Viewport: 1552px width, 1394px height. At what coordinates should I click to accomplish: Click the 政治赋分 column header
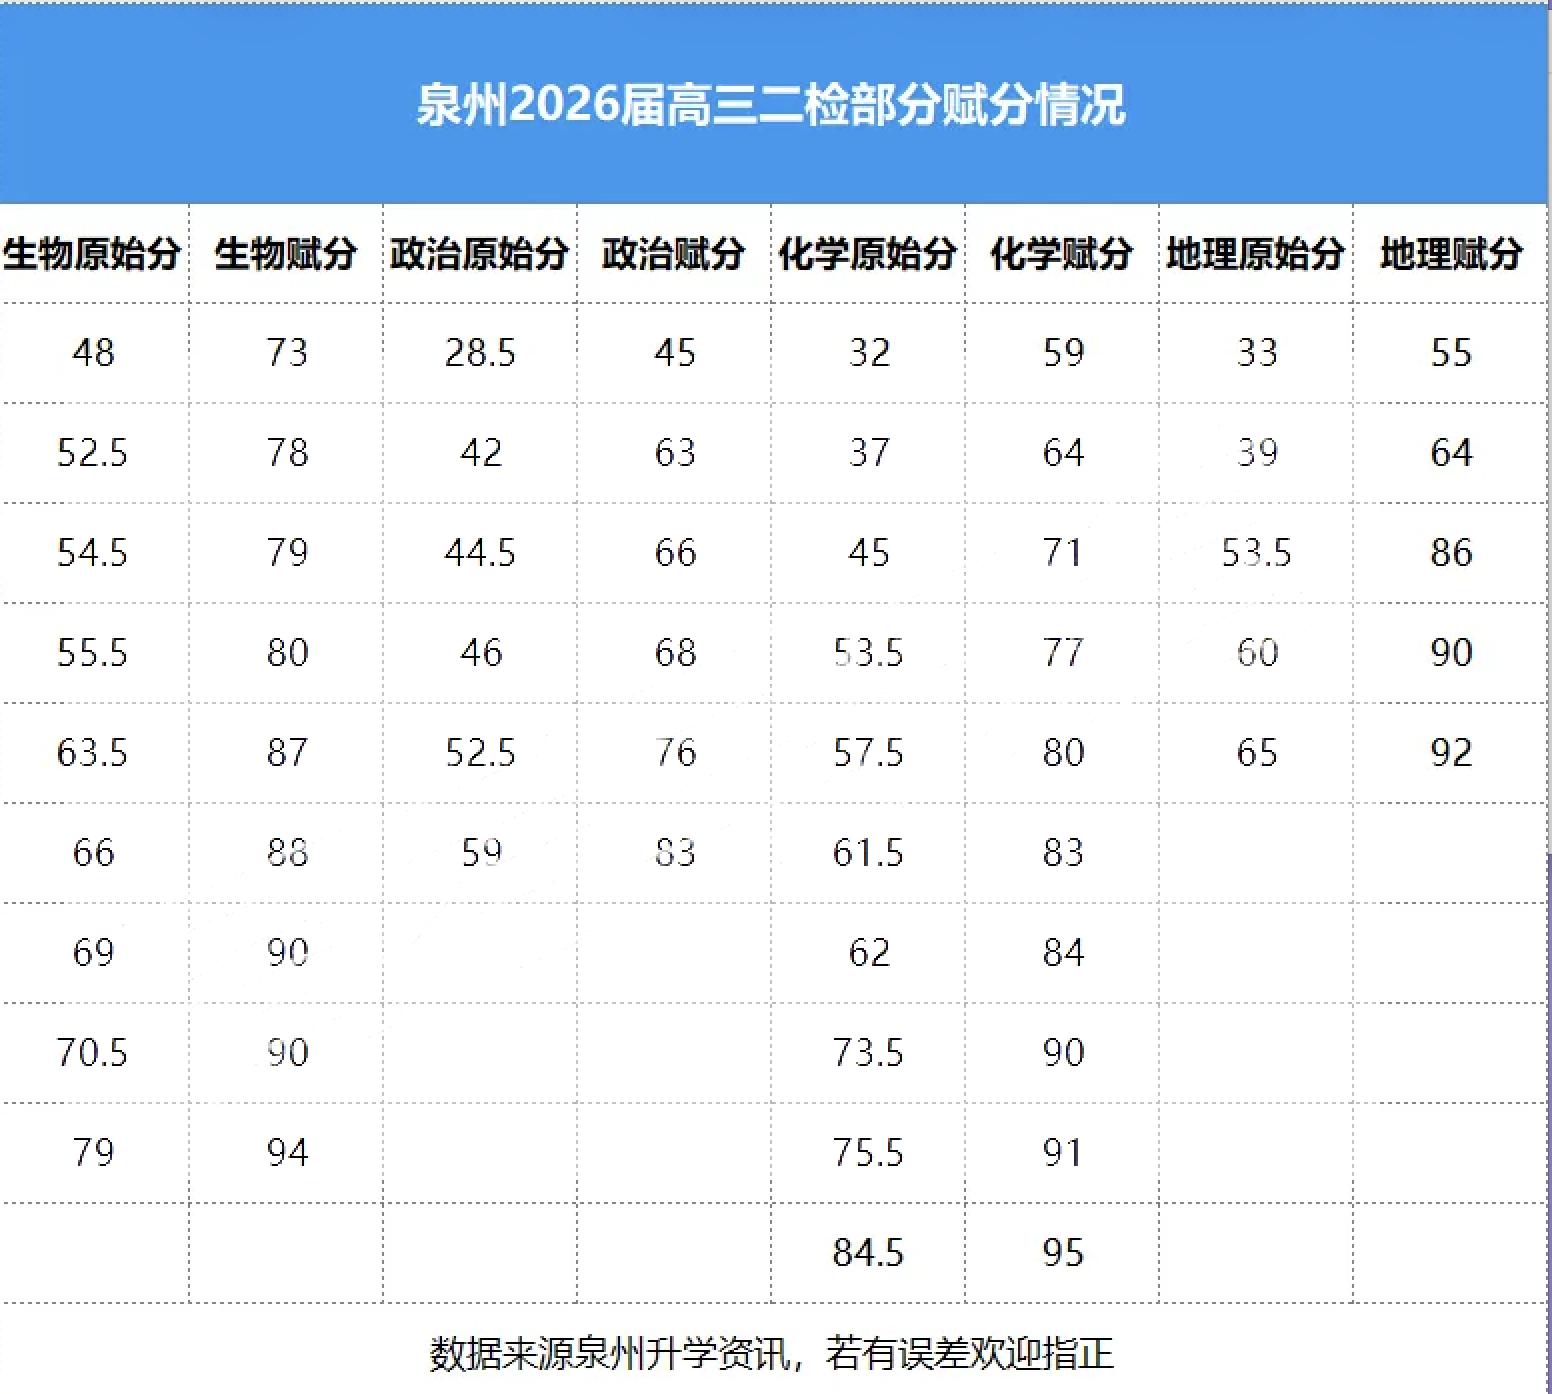(x=672, y=256)
